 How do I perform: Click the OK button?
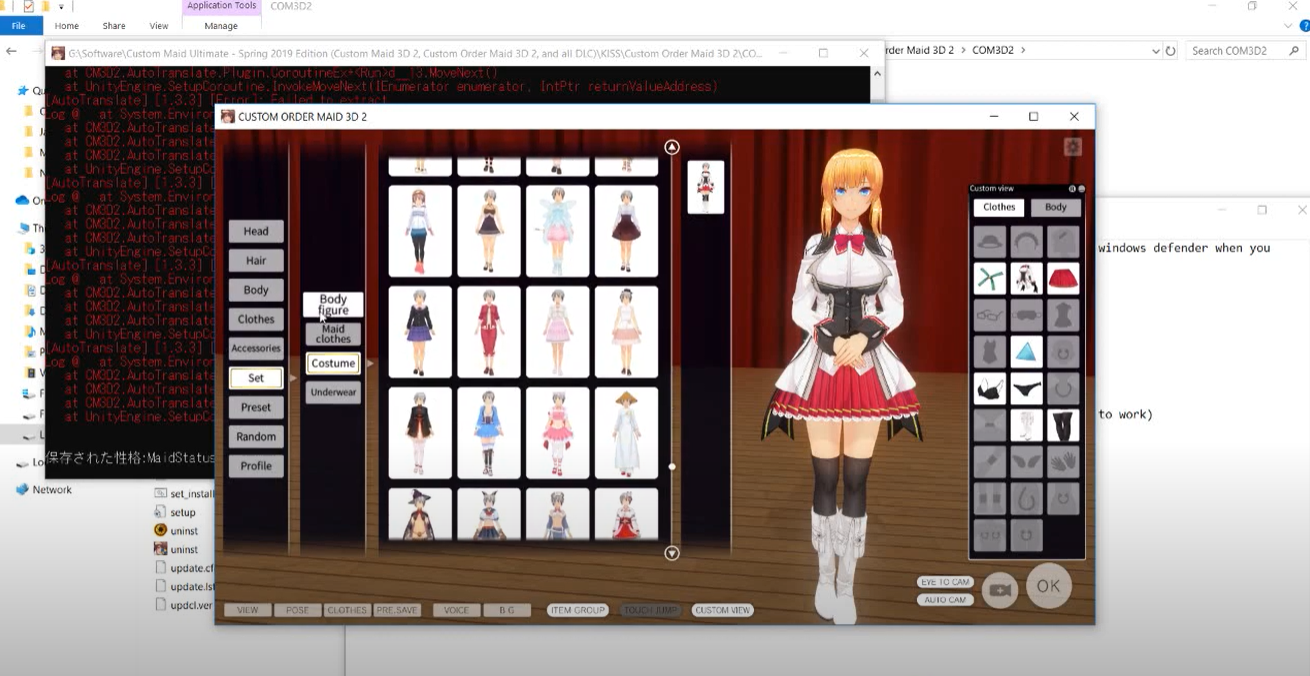(1048, 587)
